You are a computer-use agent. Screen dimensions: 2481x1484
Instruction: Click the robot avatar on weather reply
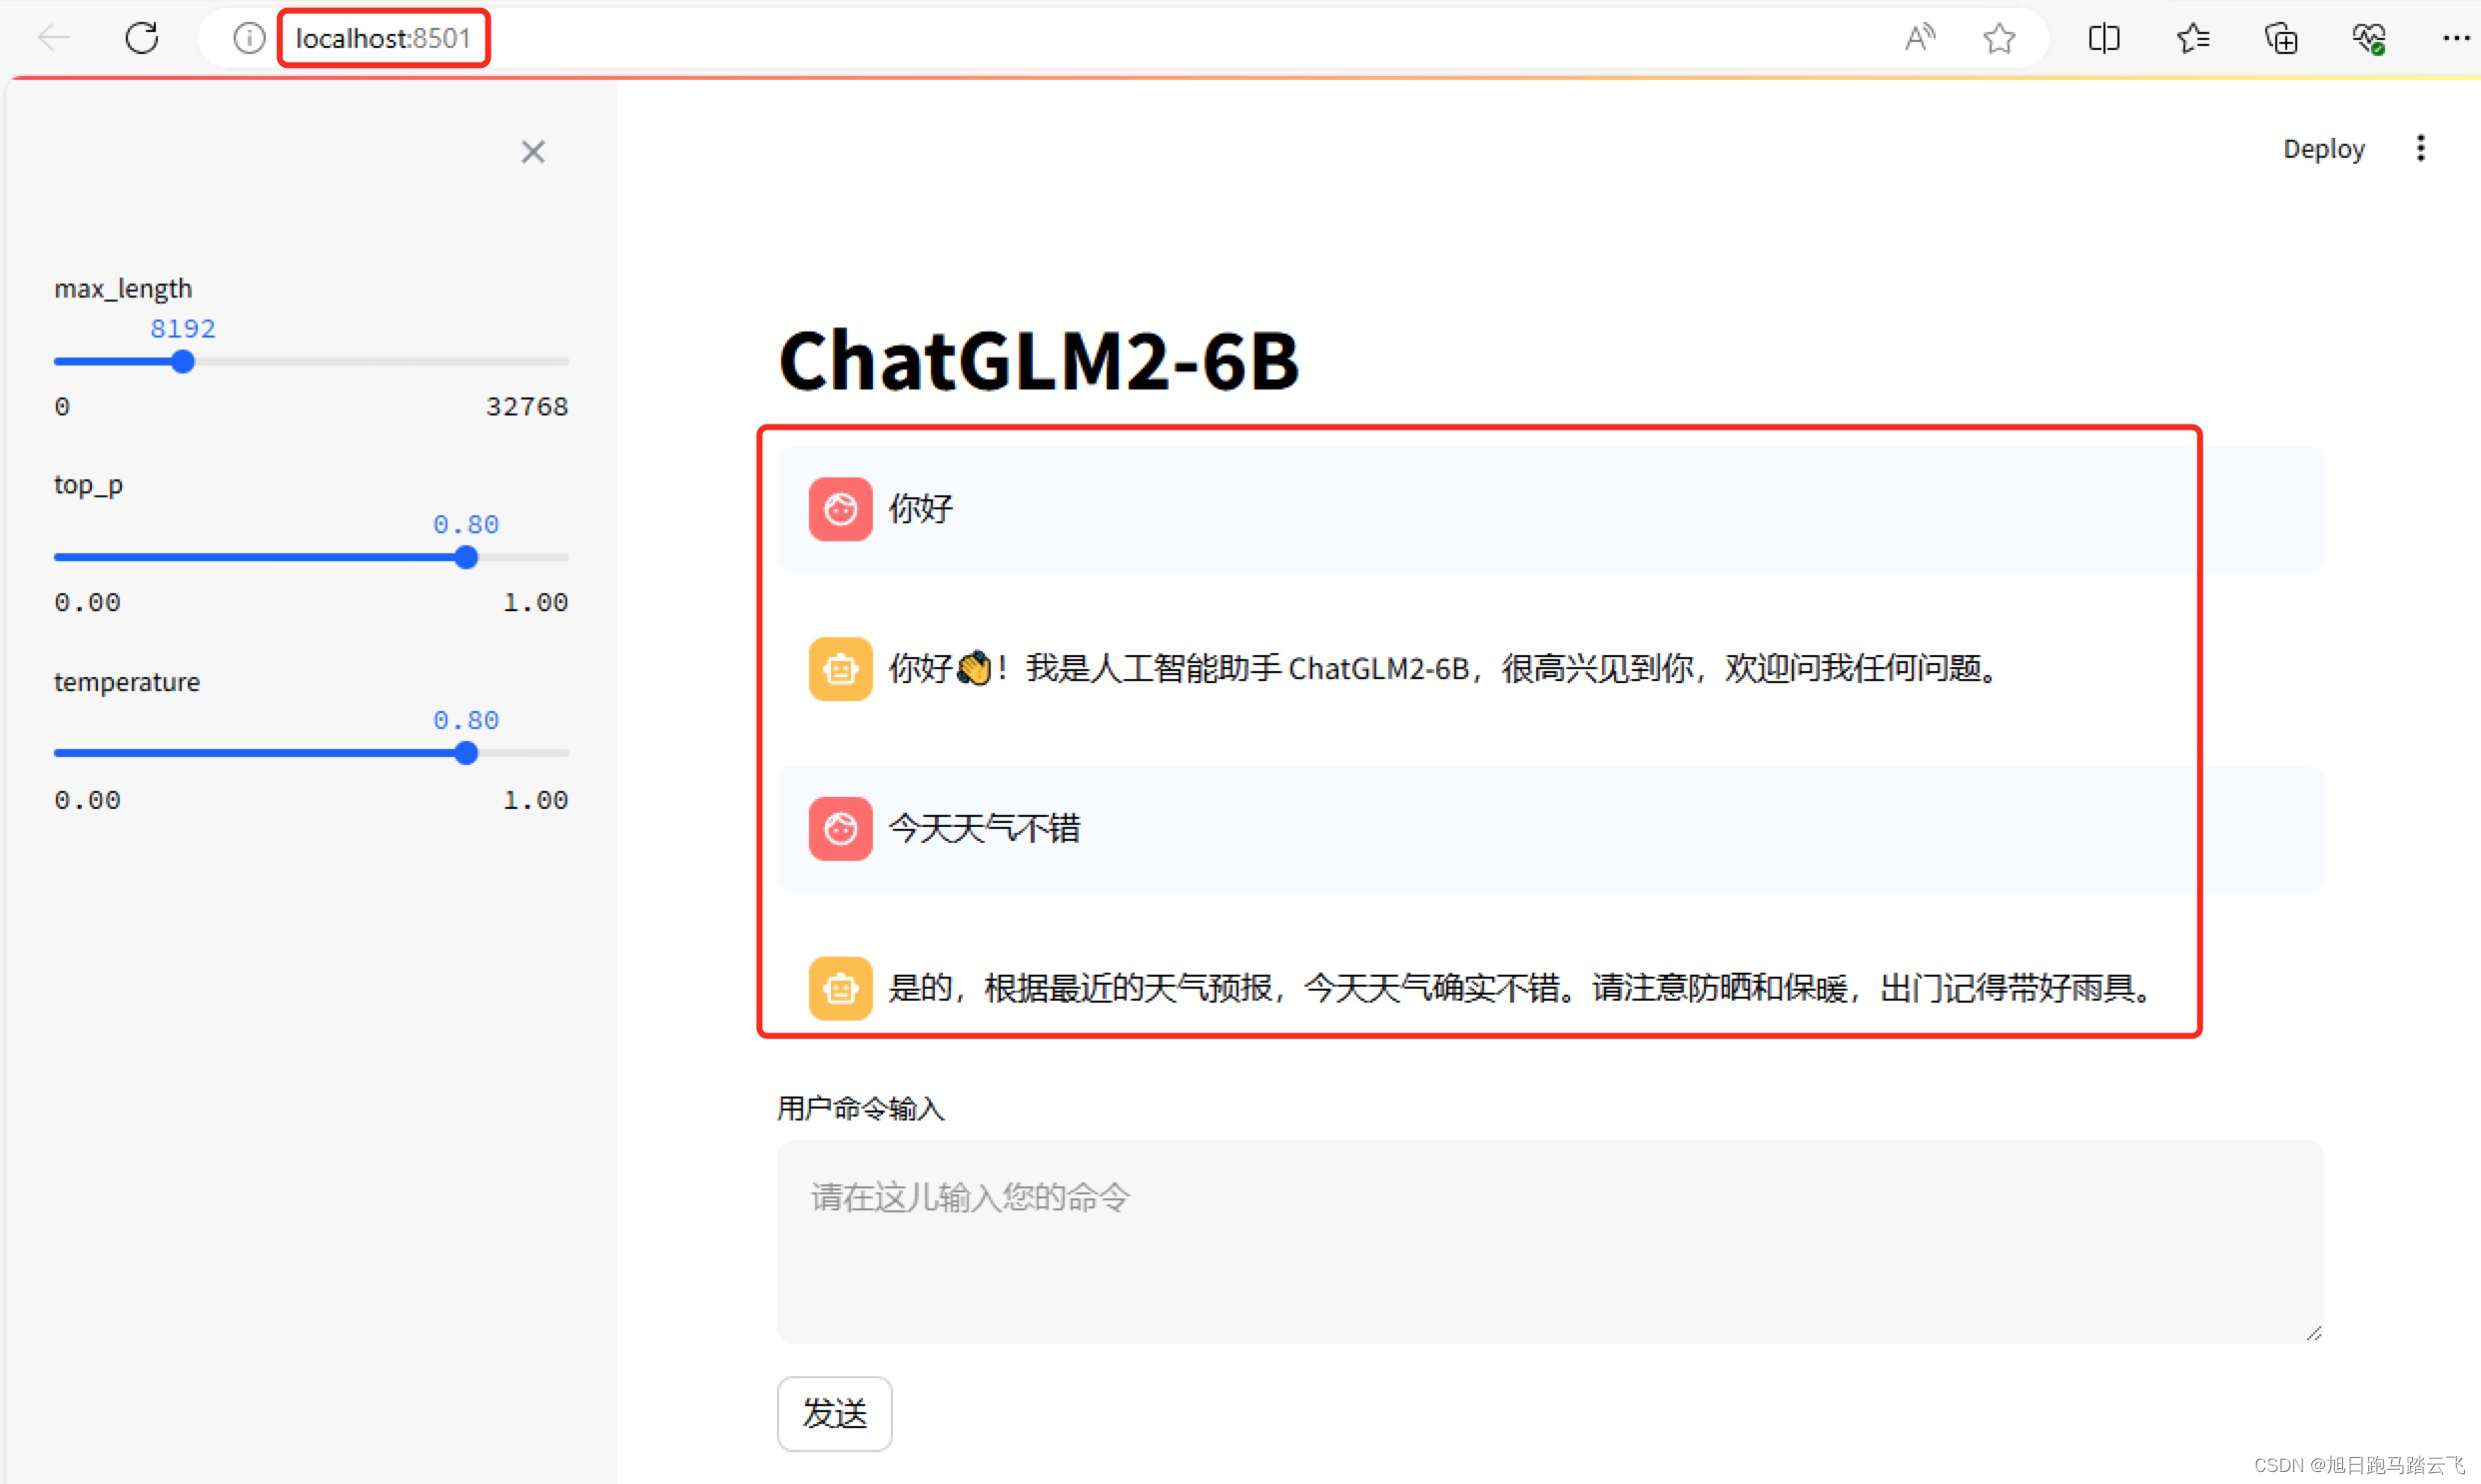coord(840,989)
